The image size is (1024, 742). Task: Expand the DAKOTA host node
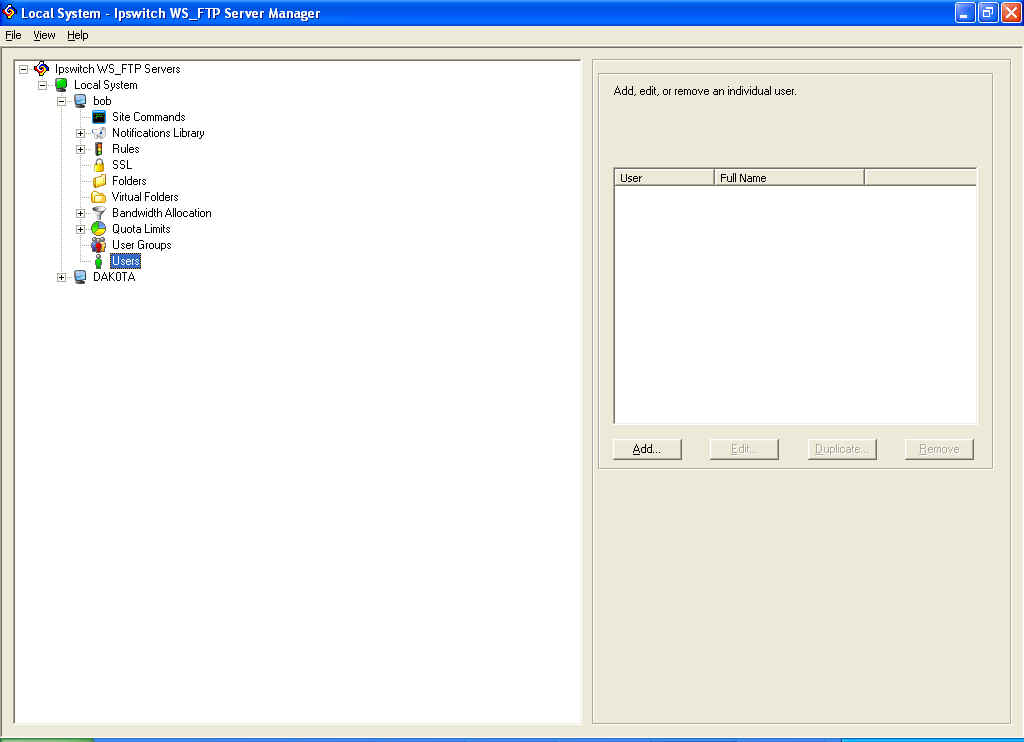tap(61, 277)
